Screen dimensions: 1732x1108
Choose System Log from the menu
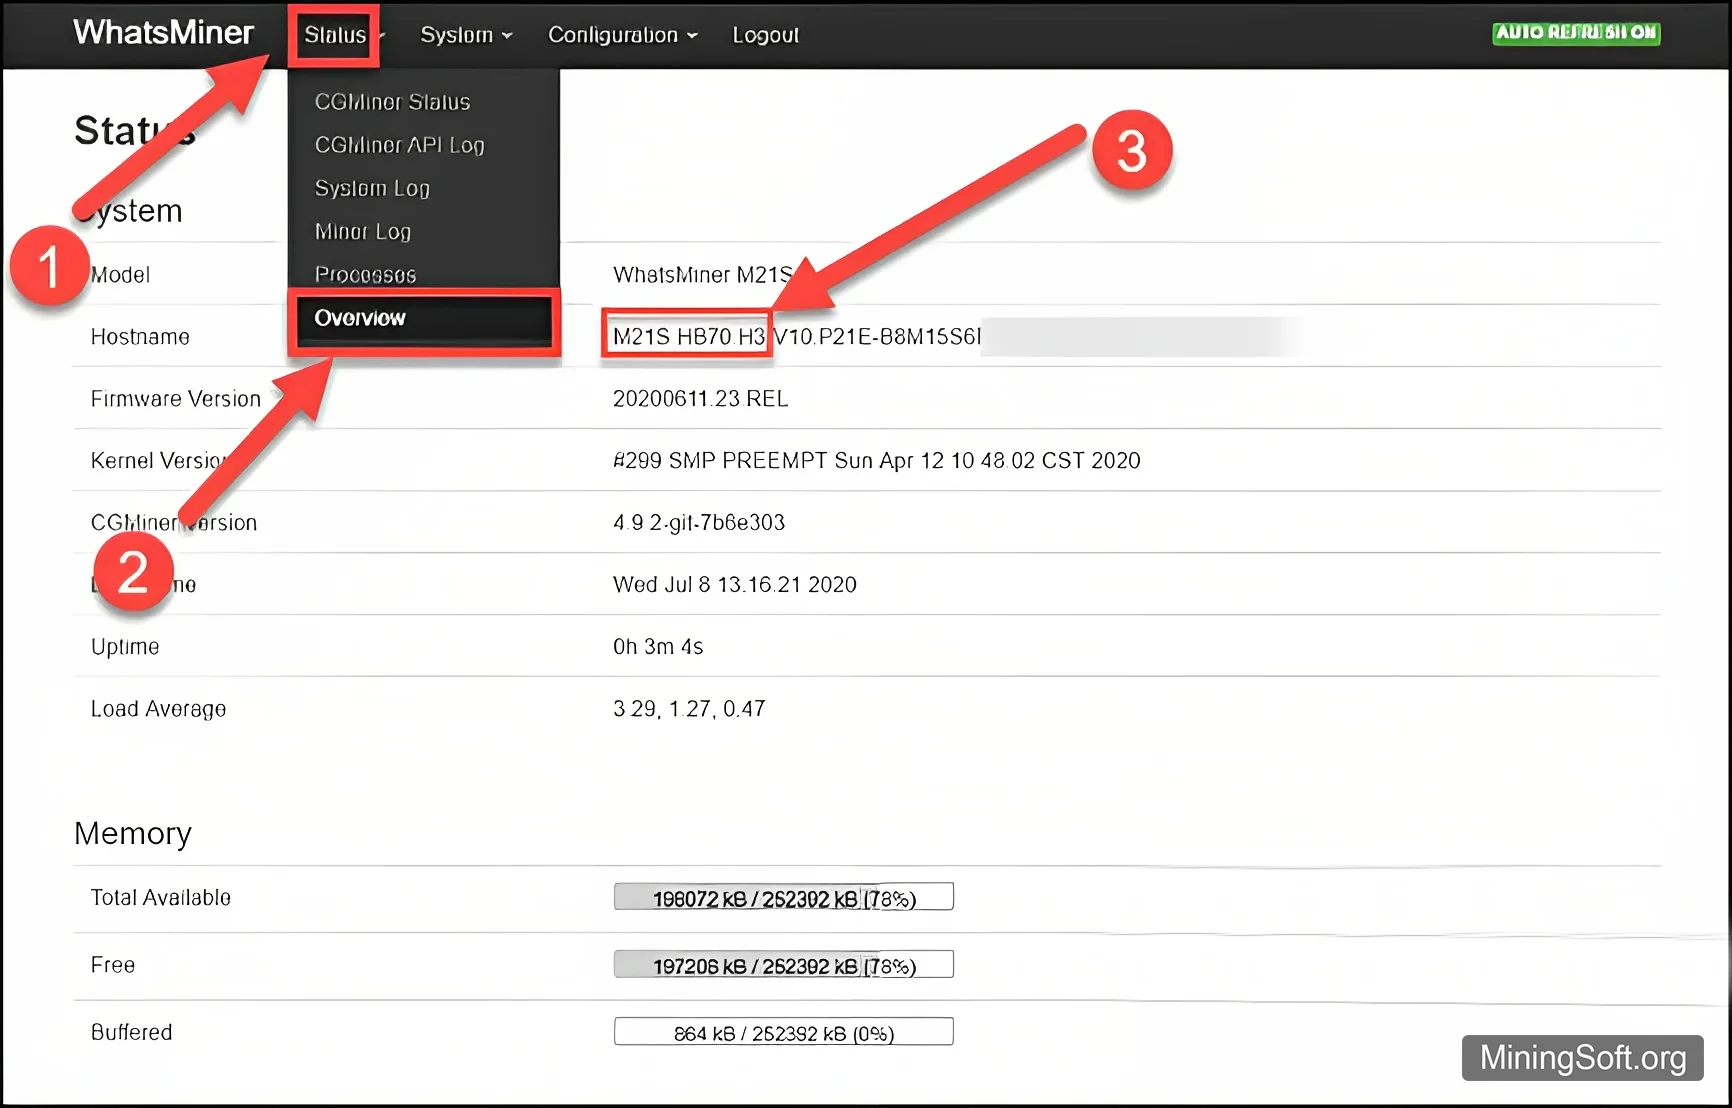372,188
